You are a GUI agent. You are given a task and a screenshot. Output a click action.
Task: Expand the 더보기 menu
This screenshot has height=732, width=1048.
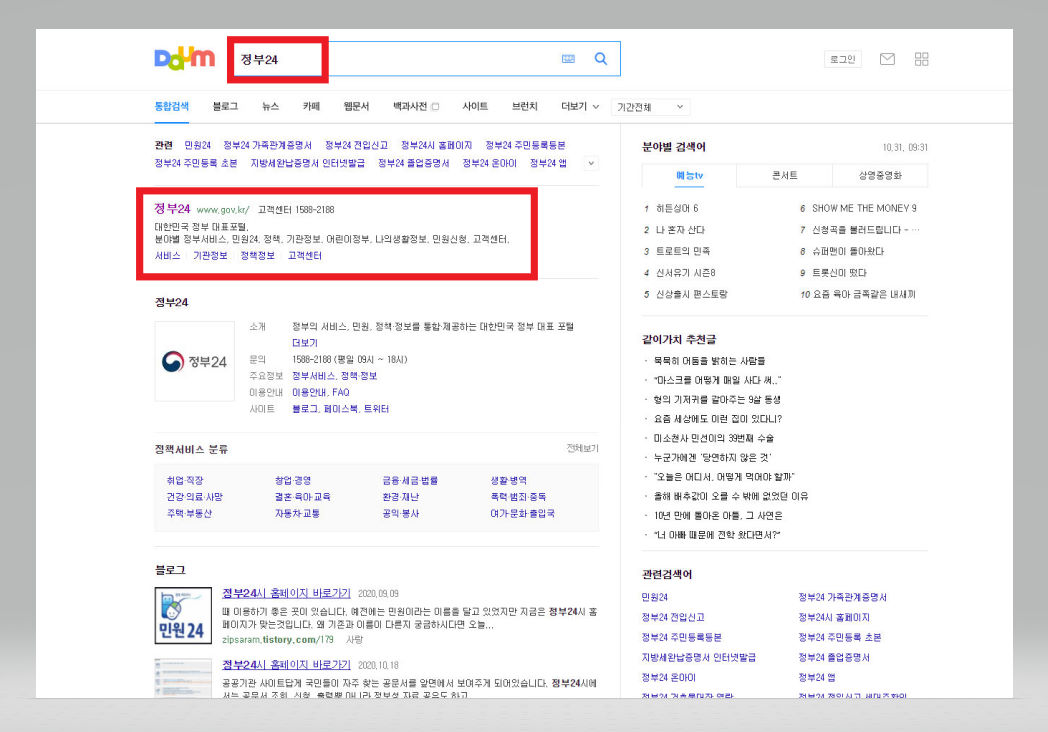tap(579, 106)
